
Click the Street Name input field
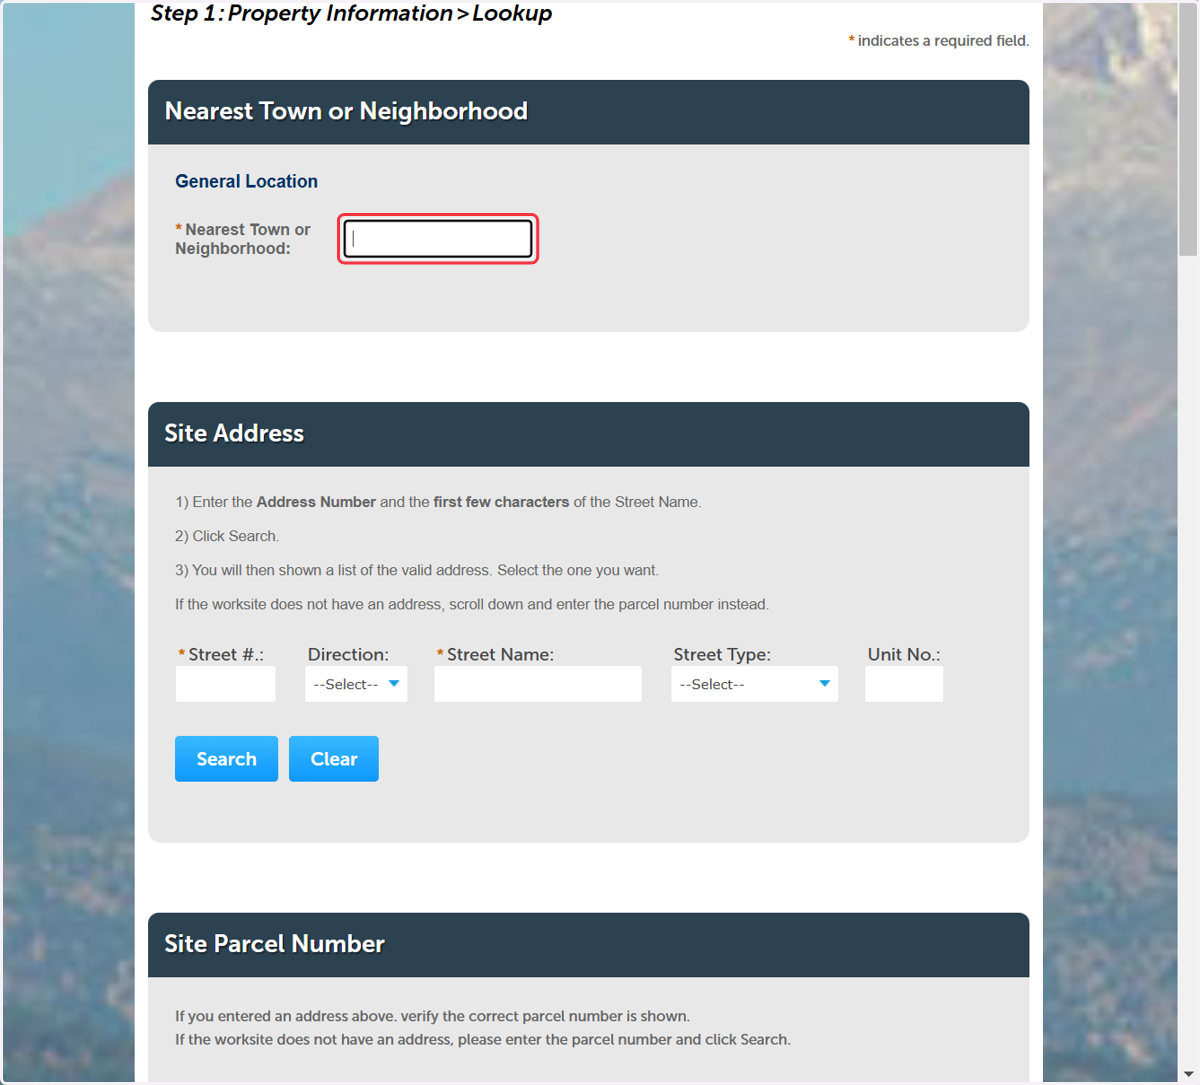tap(538, 684)
